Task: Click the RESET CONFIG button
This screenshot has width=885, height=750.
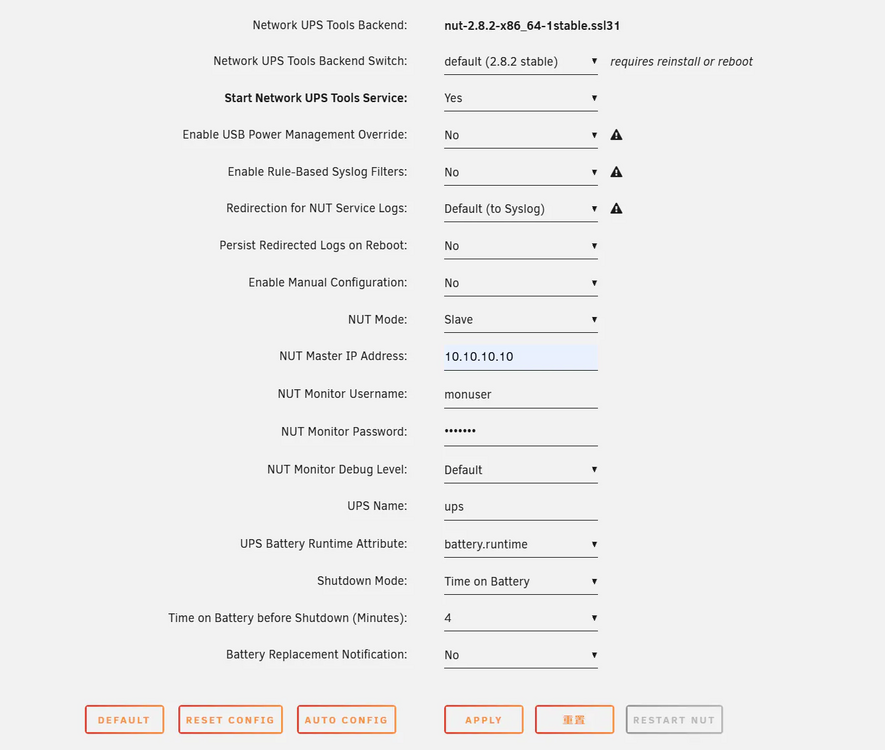Action: tap(230, 720)
